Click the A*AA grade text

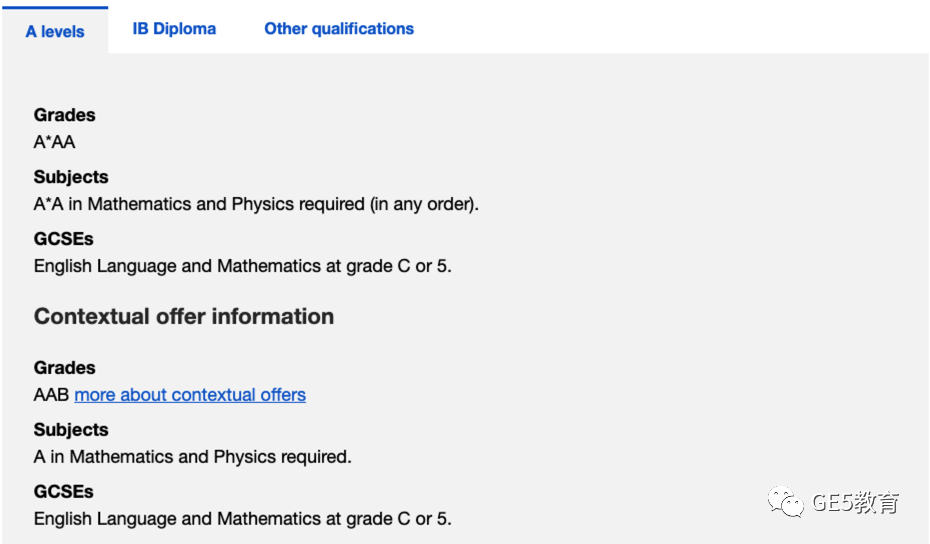click(55, 142)
